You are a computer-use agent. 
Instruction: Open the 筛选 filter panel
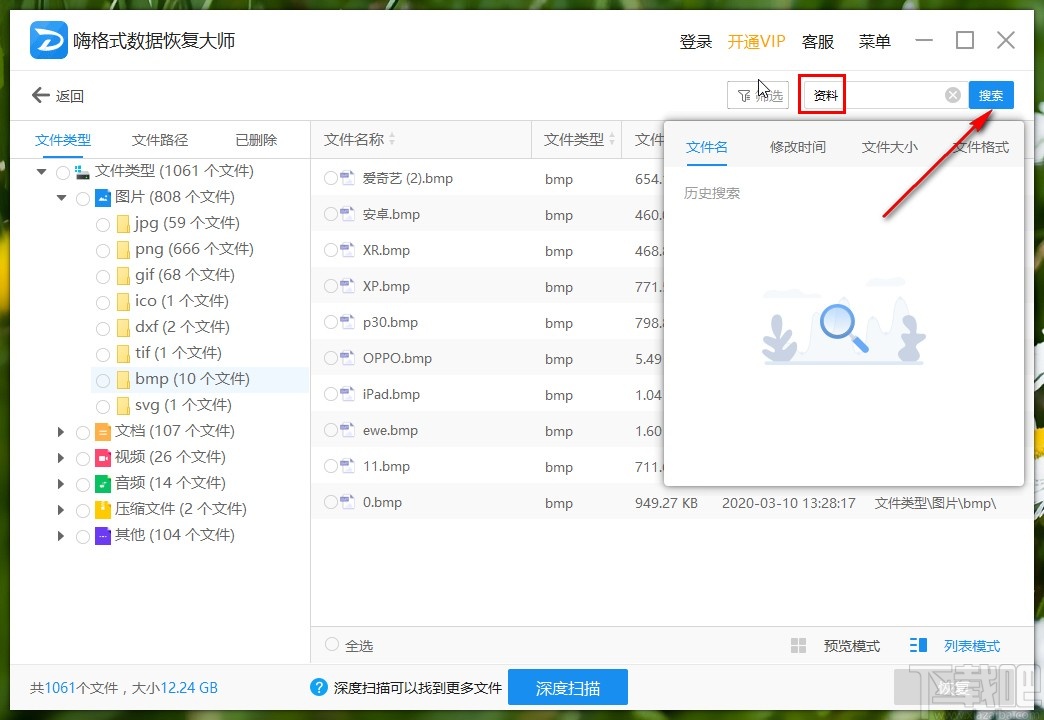click(x=758, y=94)
